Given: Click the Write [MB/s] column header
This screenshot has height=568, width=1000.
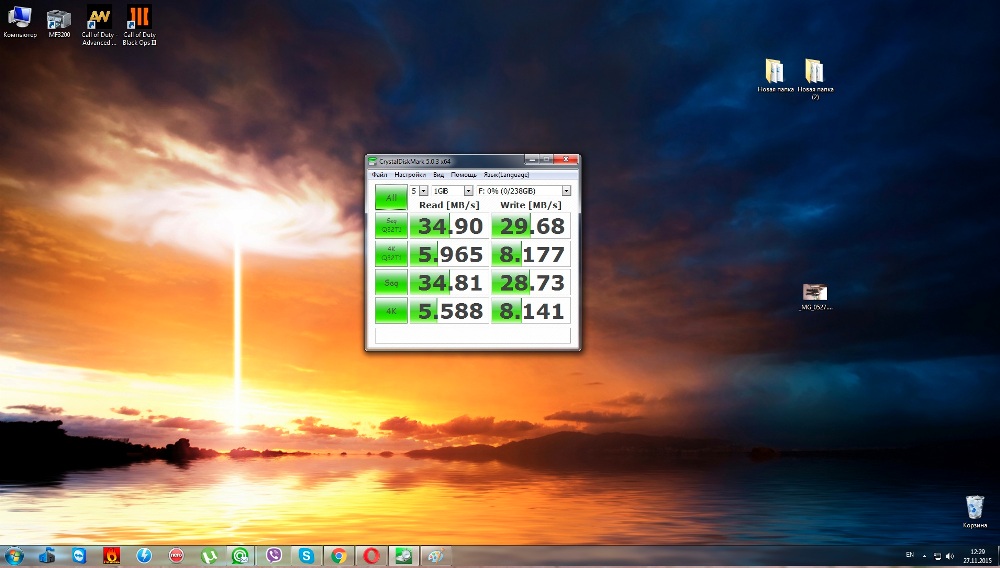Looking at the screenshot, I should click(531, 205).
